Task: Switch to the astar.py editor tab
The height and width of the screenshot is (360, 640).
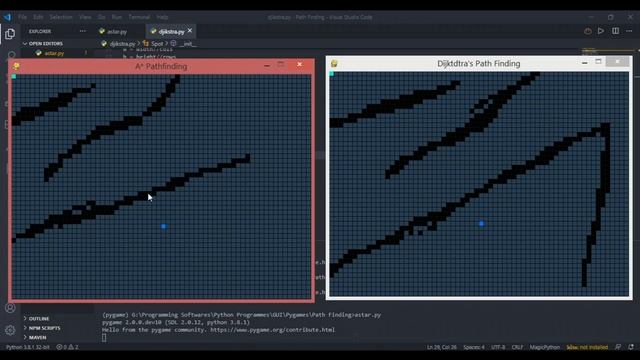Action: tap(118, 31)
